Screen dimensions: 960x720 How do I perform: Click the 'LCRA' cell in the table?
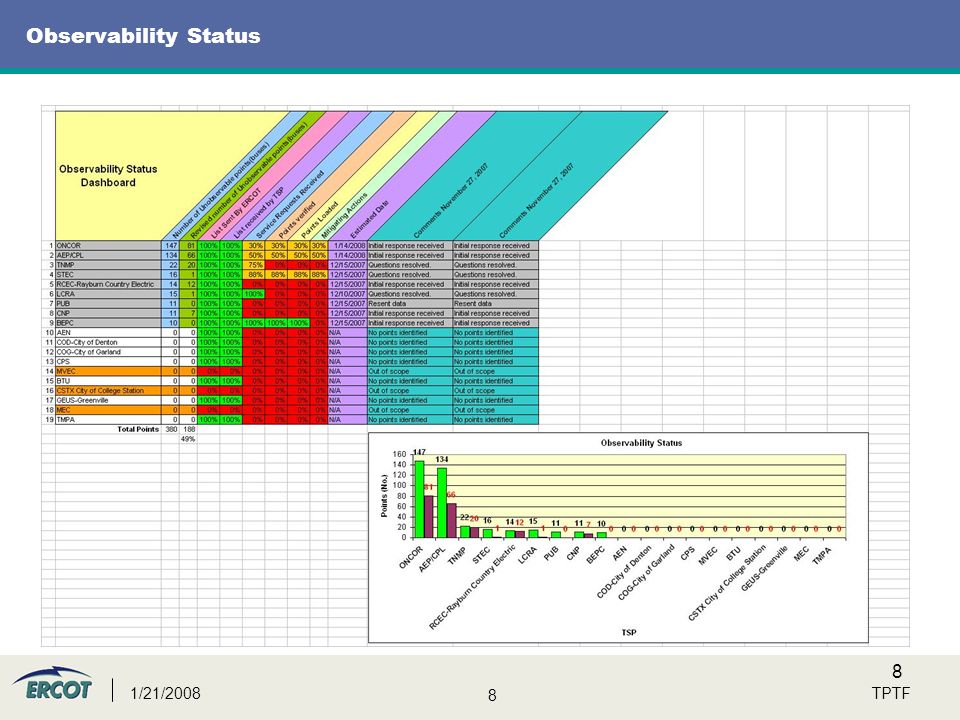(108, 294)
